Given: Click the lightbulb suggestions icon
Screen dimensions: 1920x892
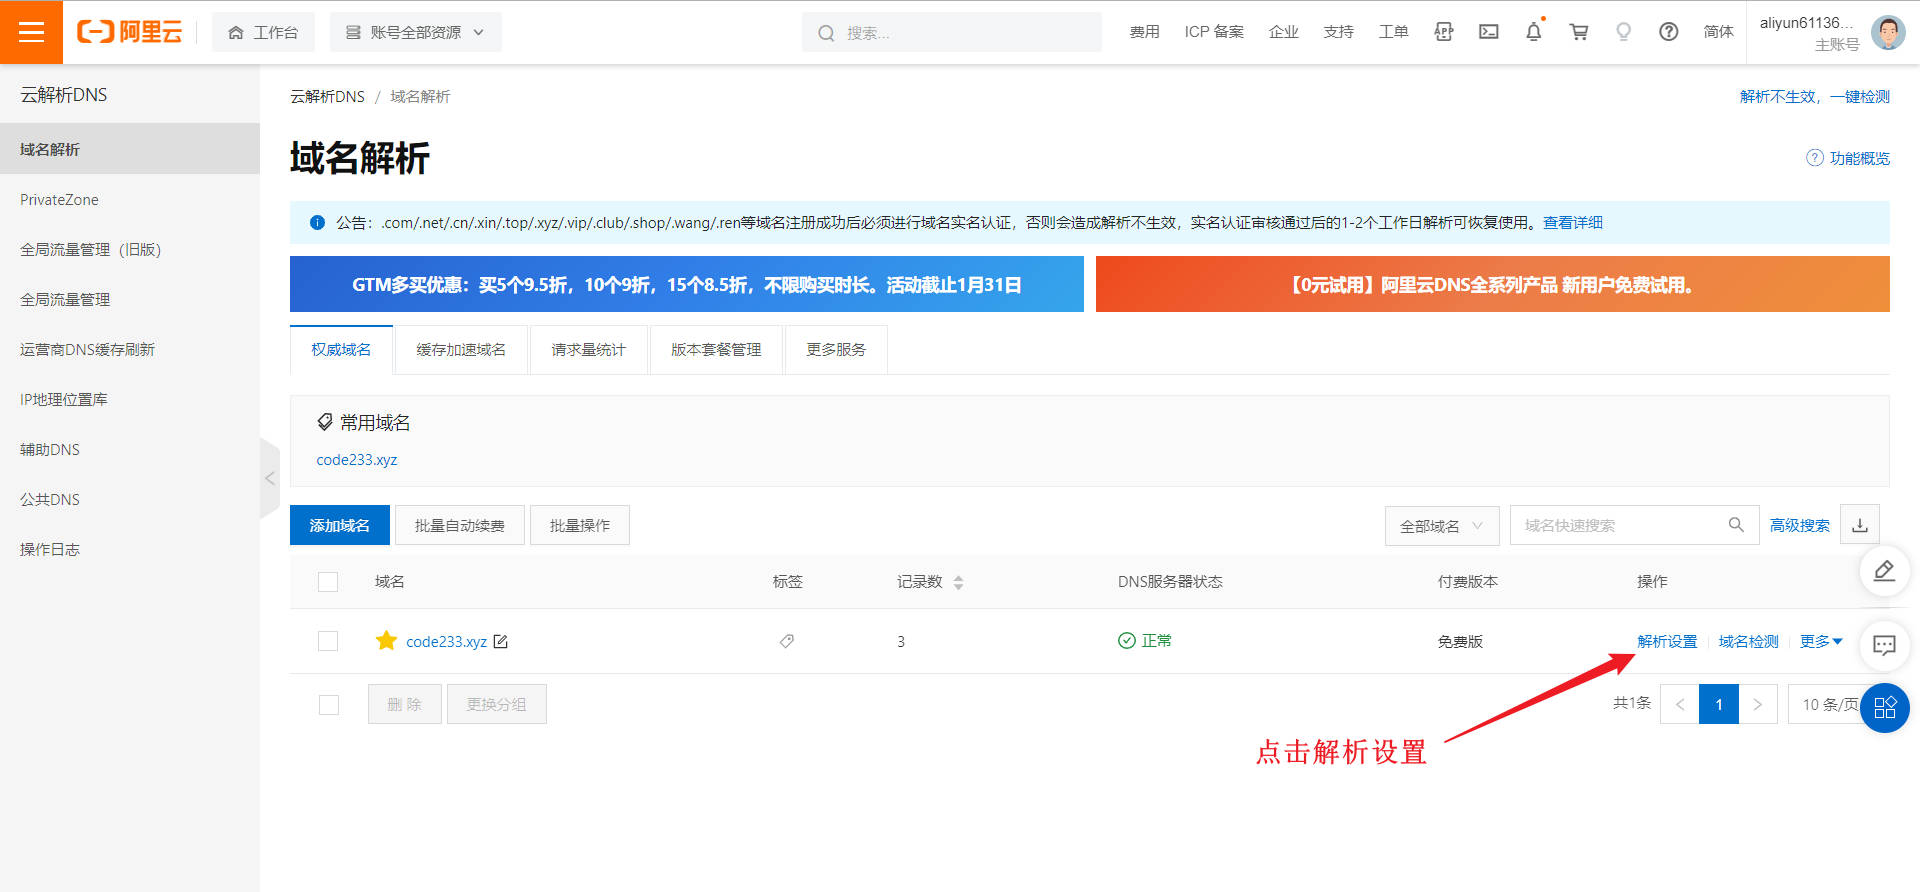Looking at the screenshot, I should pos(1623,32).
